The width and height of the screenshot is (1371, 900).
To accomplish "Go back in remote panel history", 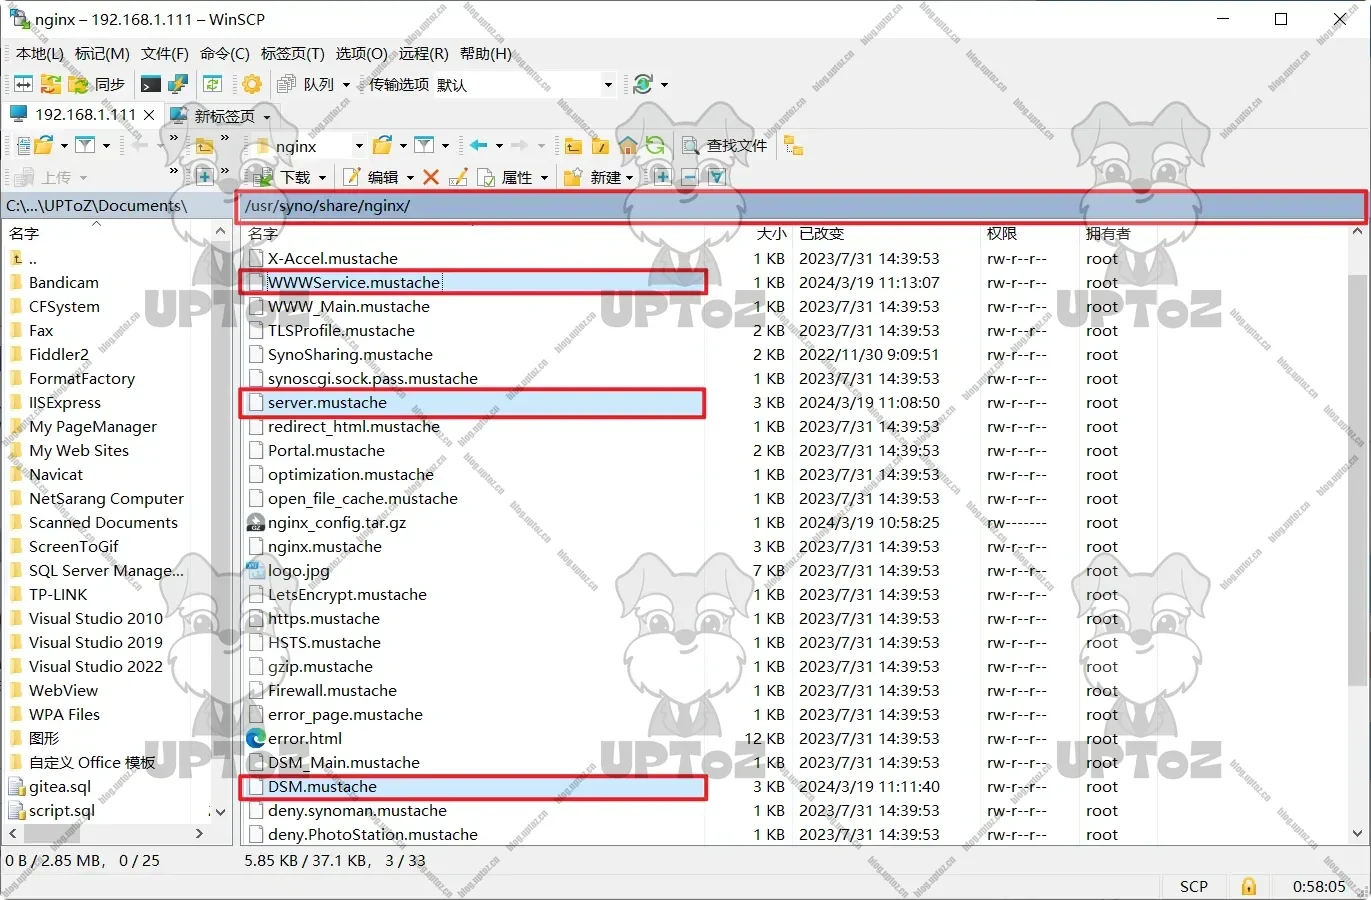I will [x=479, y=146].
